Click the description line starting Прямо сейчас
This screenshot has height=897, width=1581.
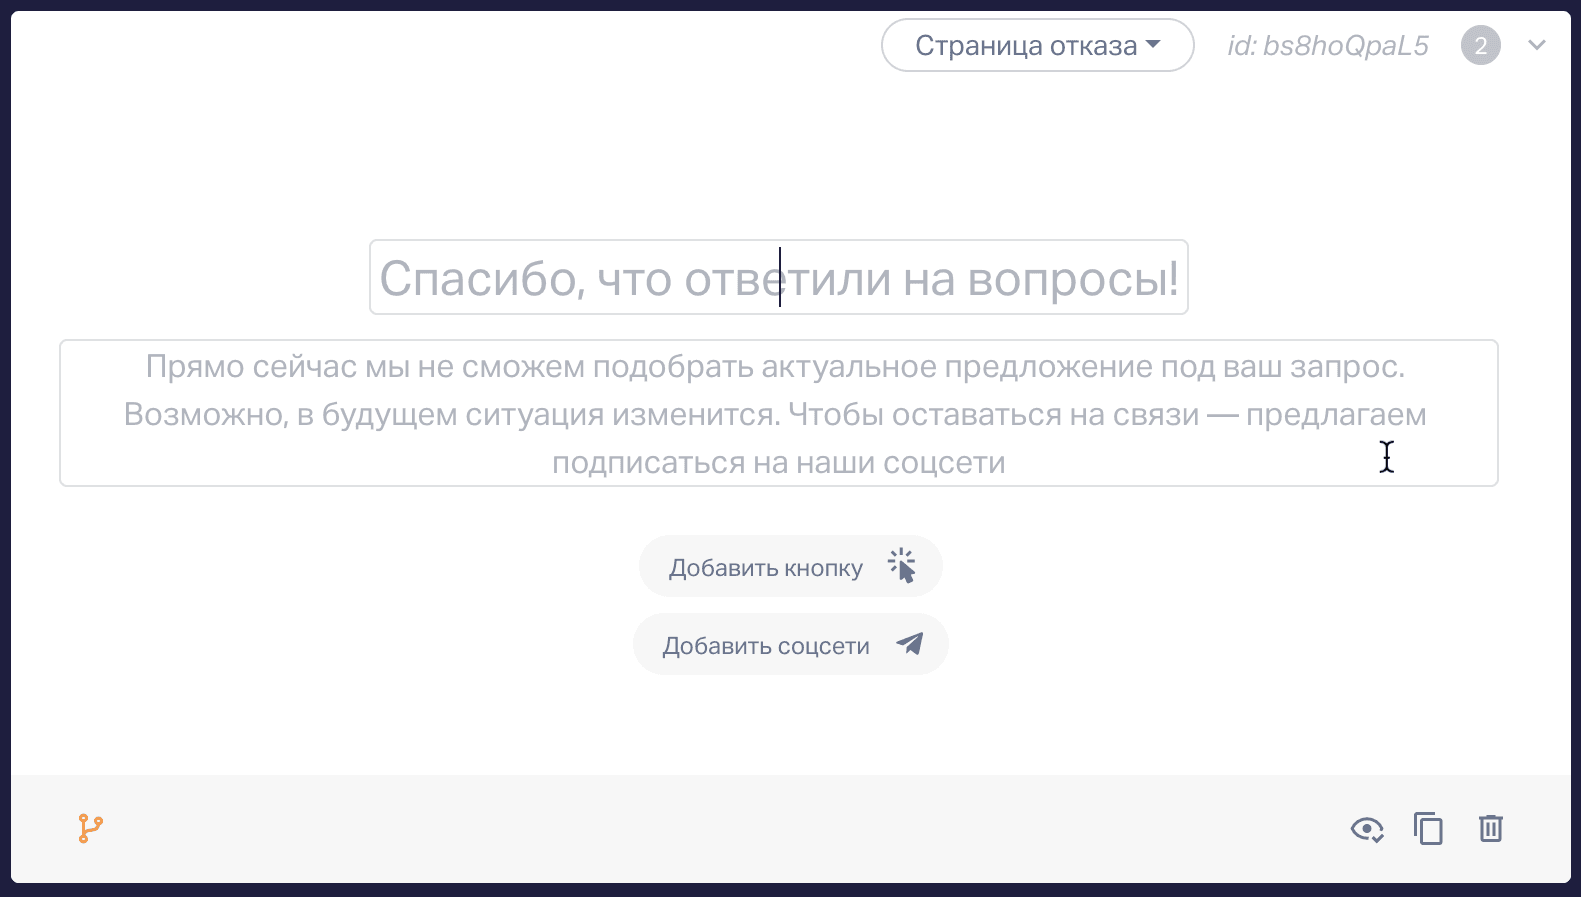tap(775, 367)
